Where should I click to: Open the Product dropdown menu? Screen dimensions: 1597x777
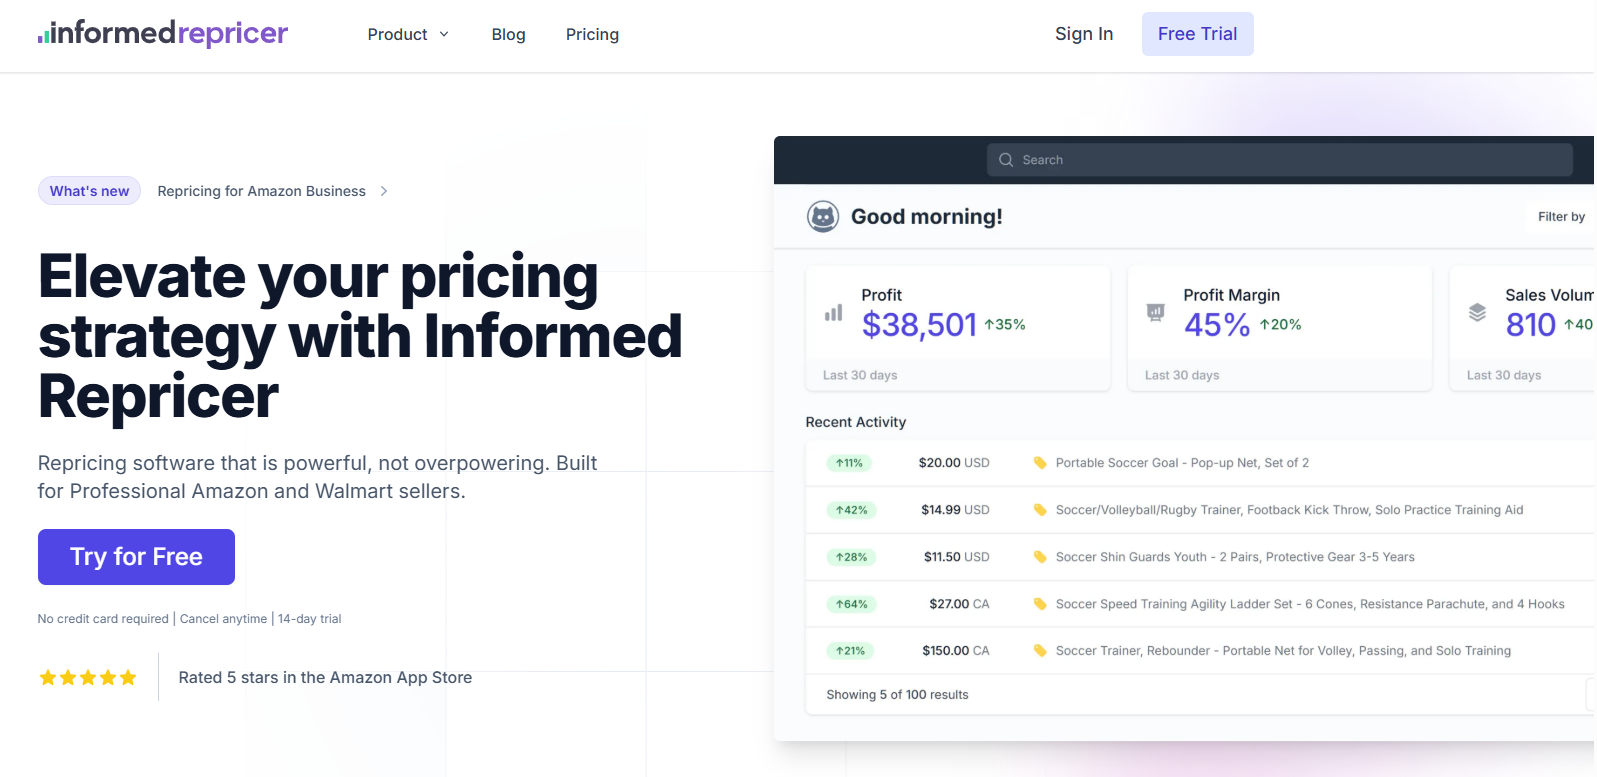(x=408, y=34)
